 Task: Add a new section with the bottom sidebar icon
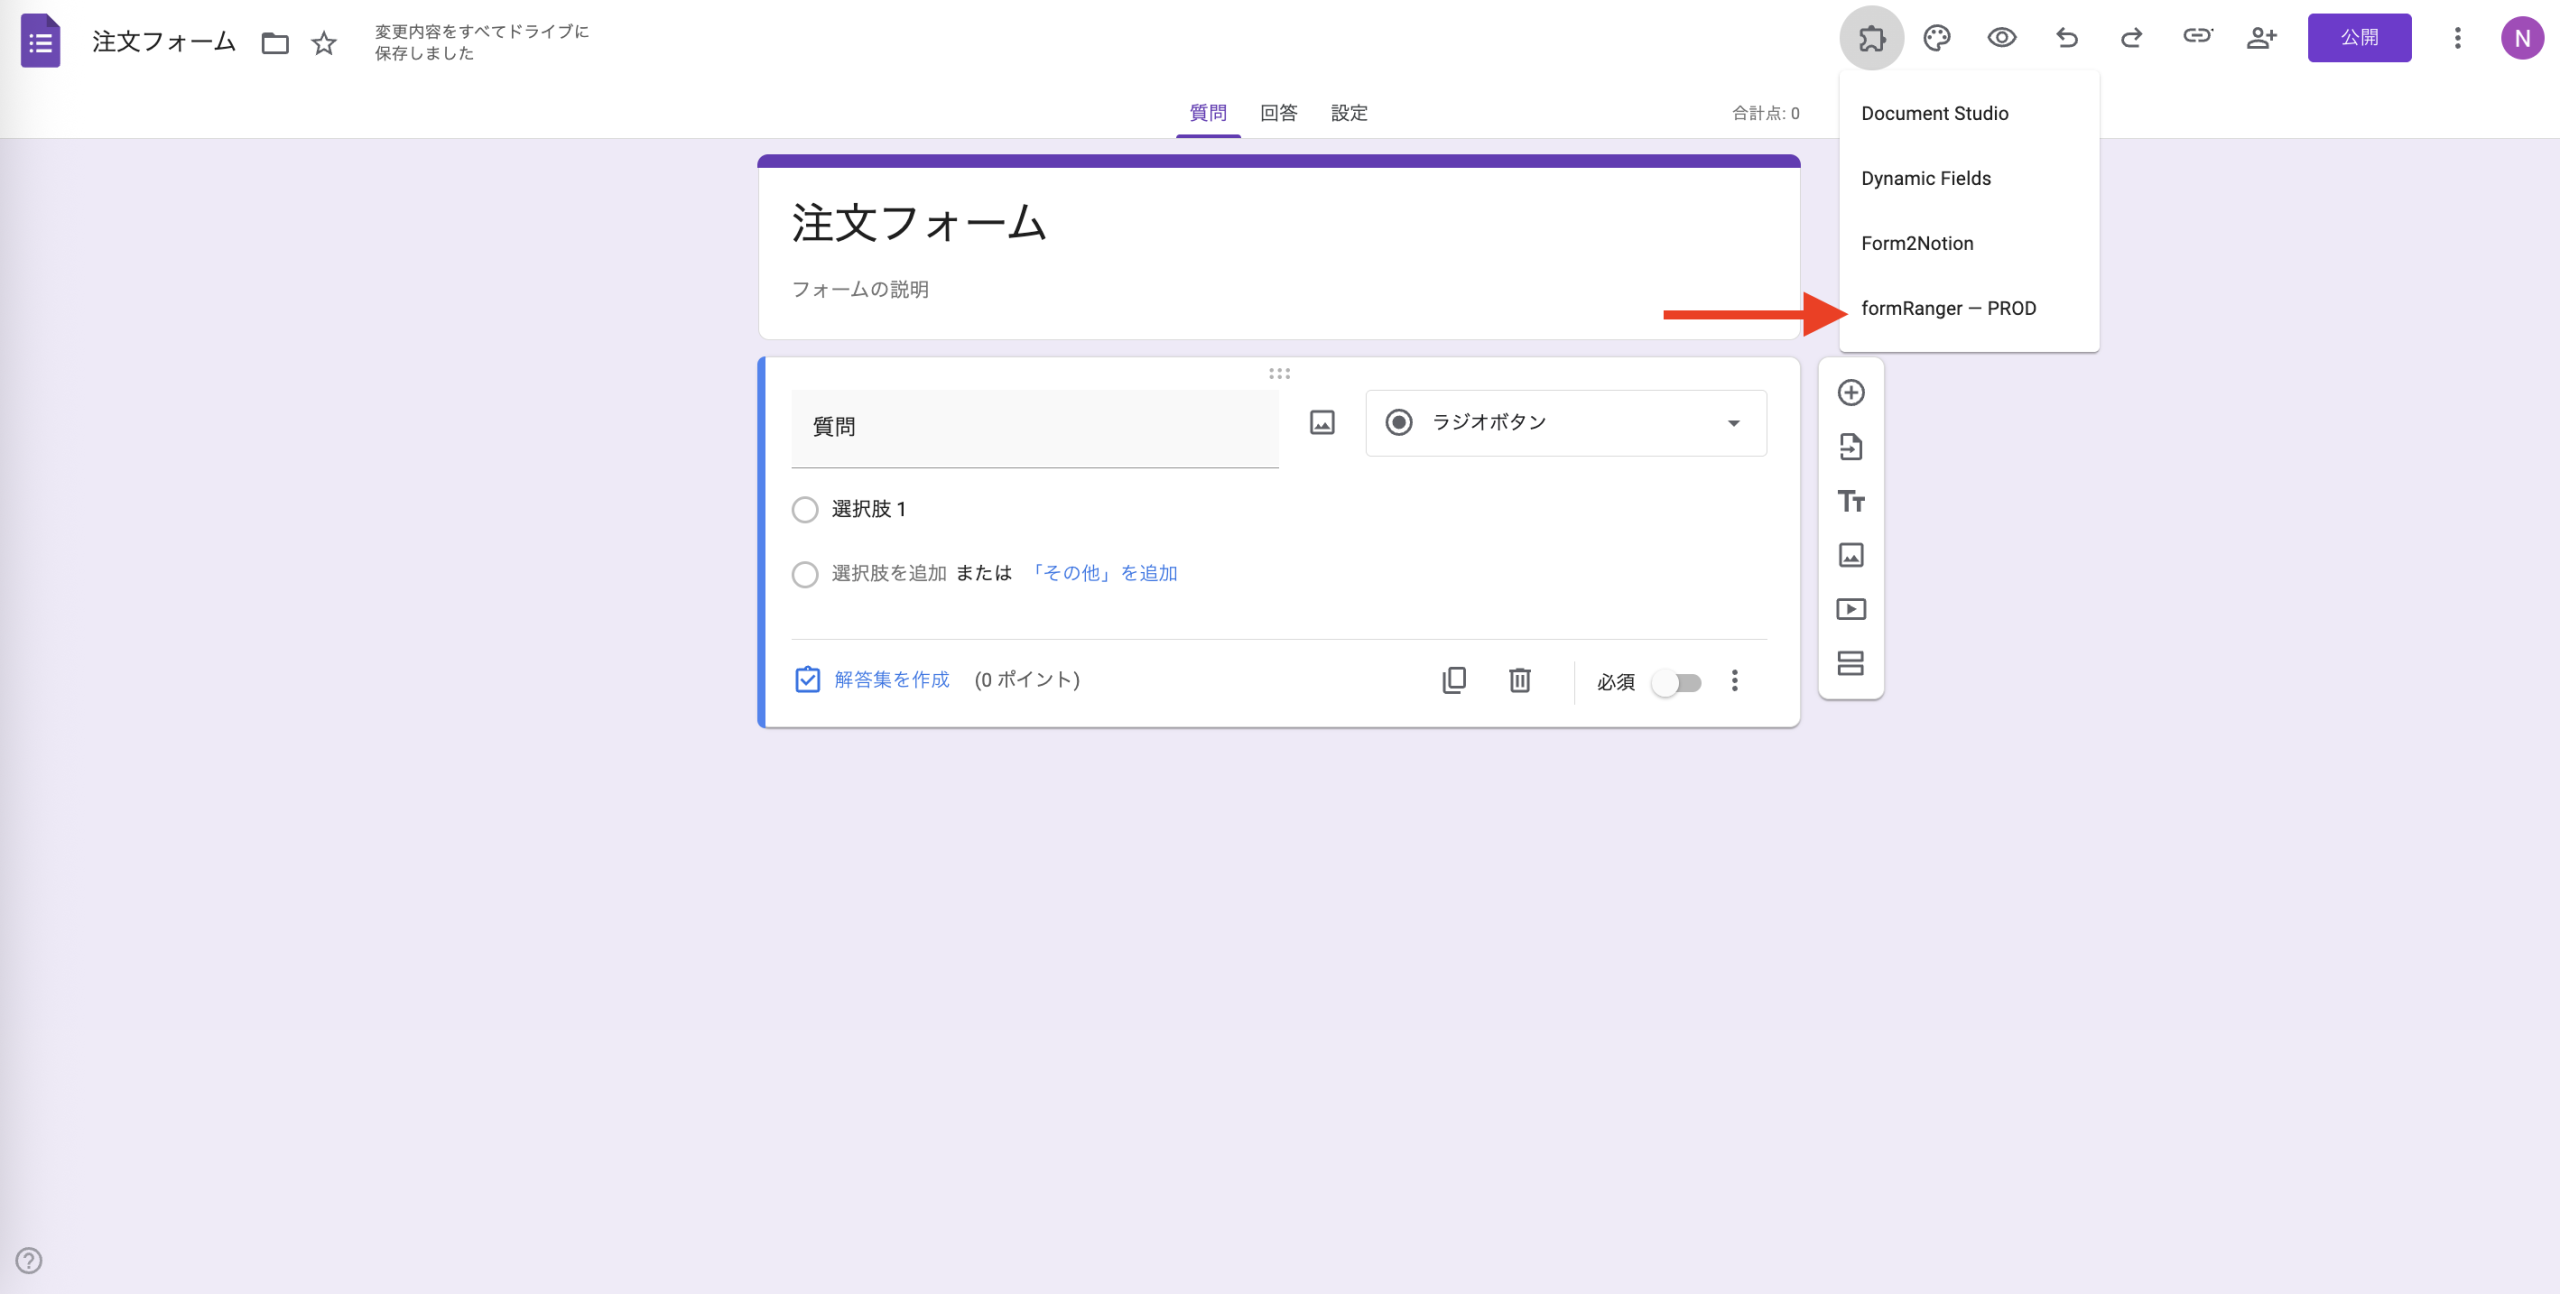[x=1851, y=663]
